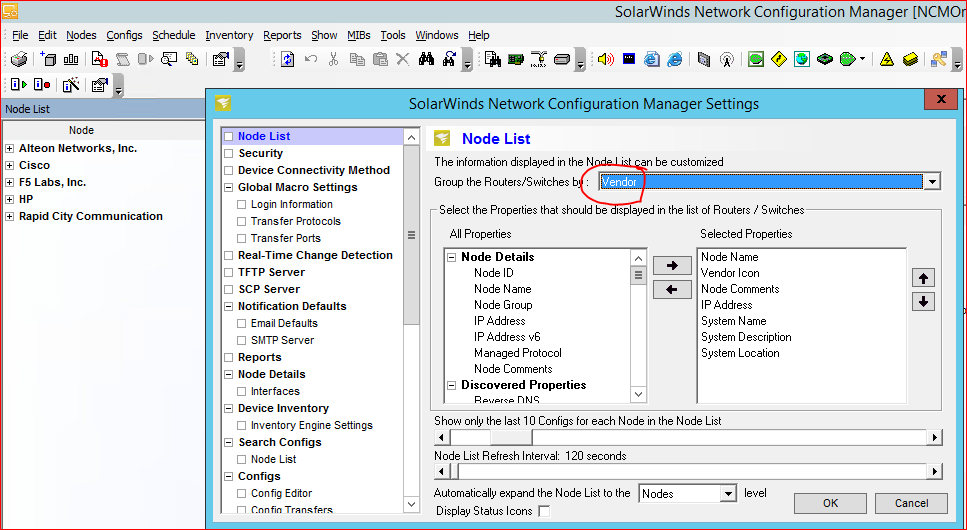
Task: Click the yellow speaker icon
Action: coord(606,59)
